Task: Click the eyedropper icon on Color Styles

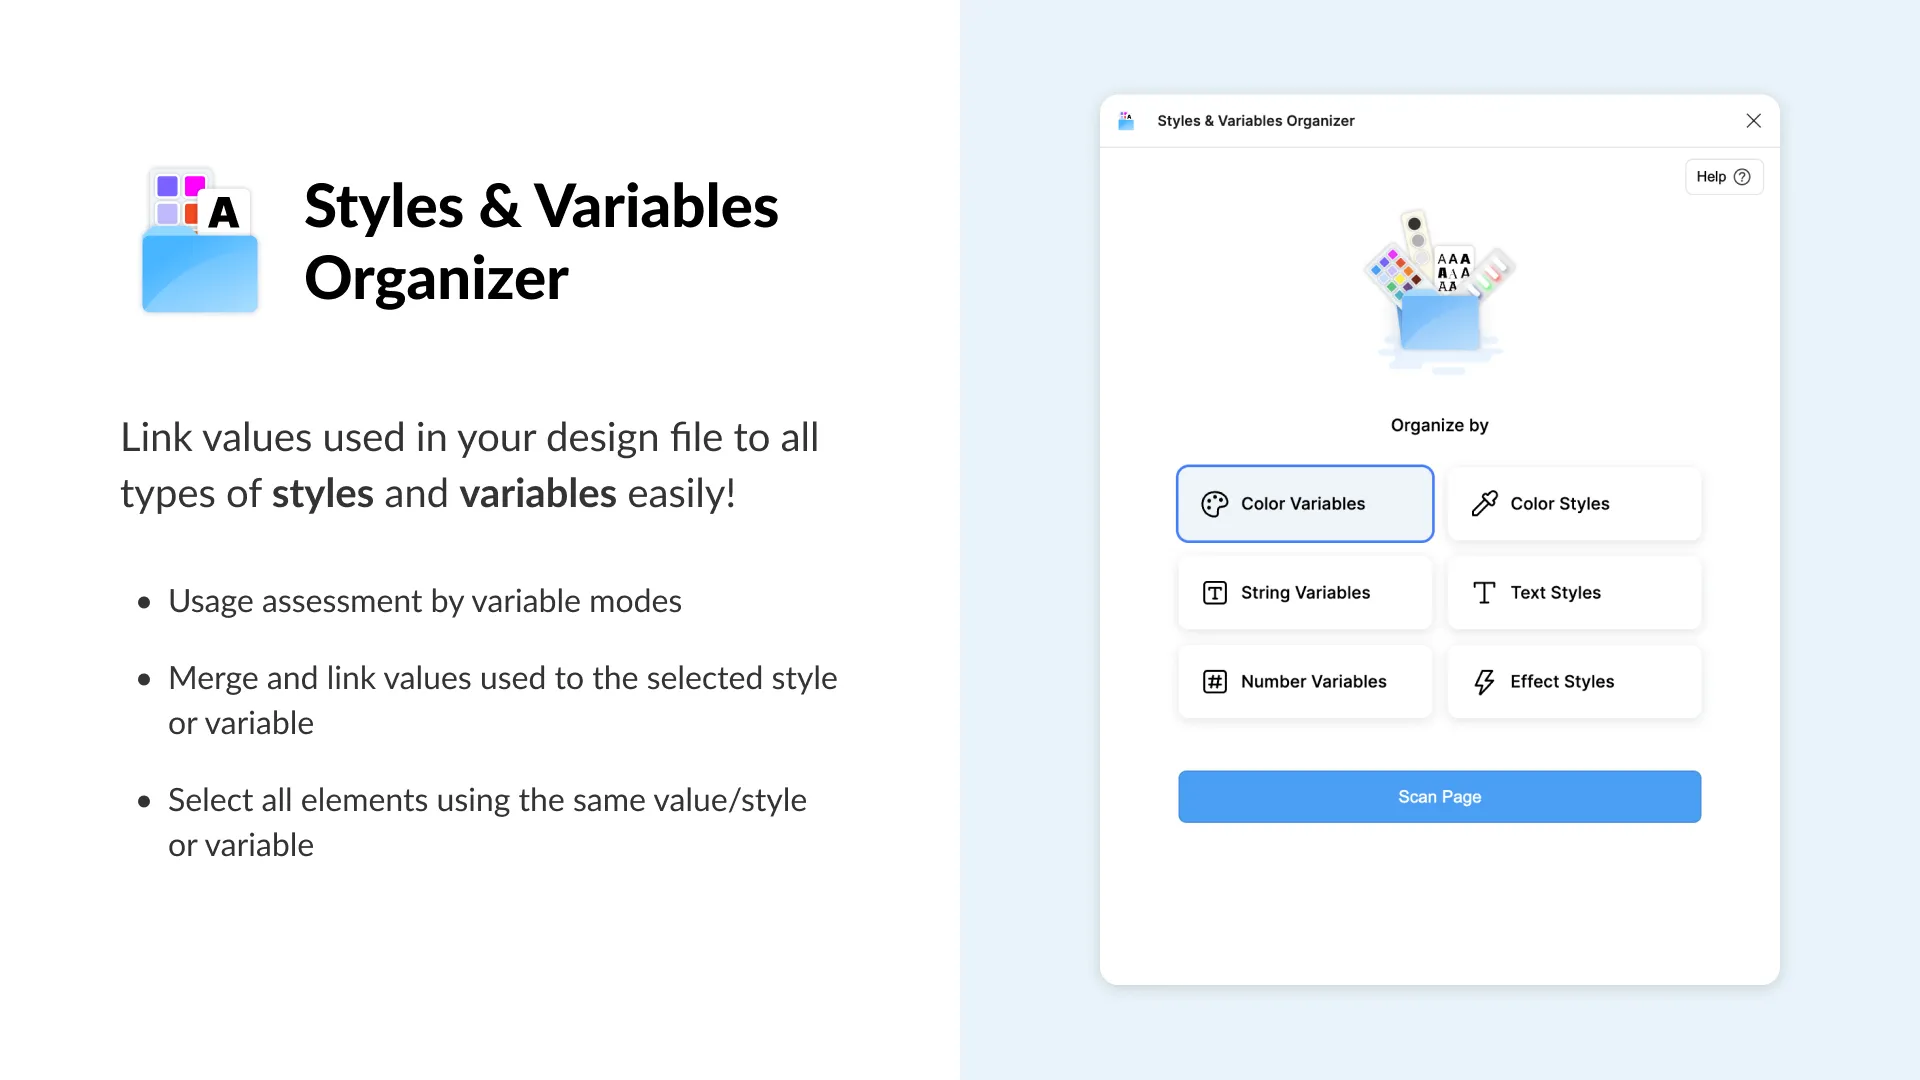Action: point(1486,503)
